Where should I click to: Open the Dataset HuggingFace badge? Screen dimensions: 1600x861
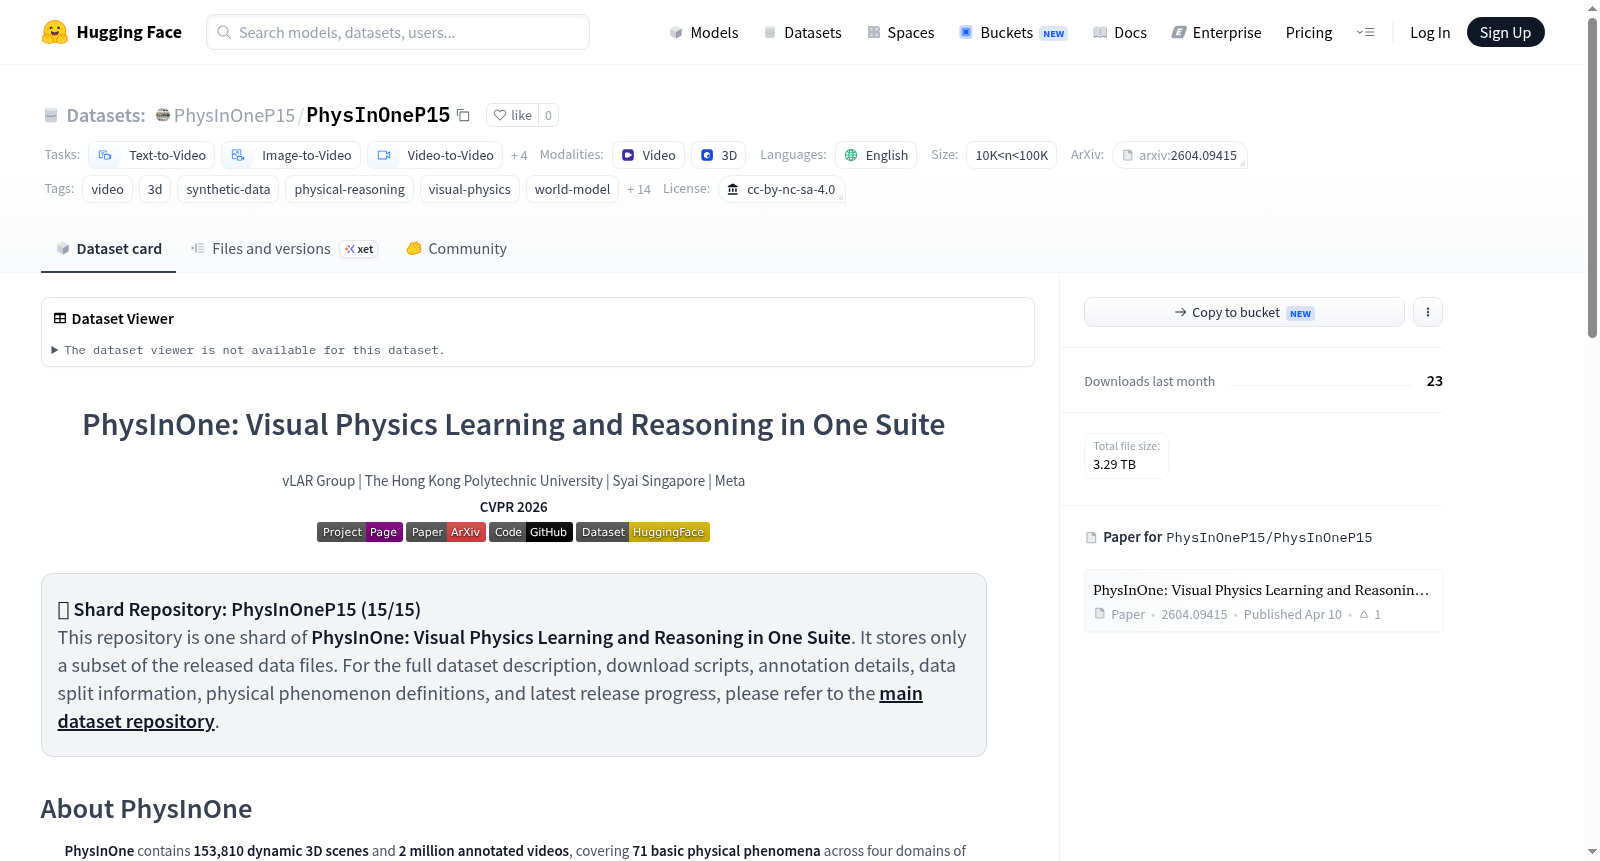tap(643, 532)
